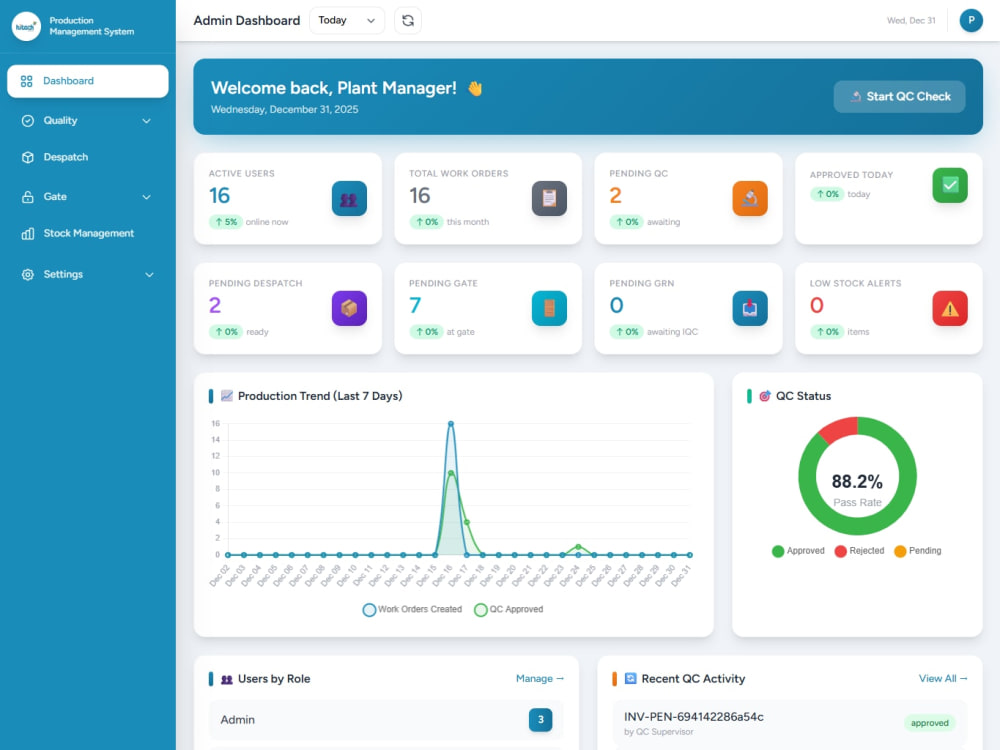1000x750 pixels.
Task: Click the Active Users 5% badge
Action: [x=225, y=222]
